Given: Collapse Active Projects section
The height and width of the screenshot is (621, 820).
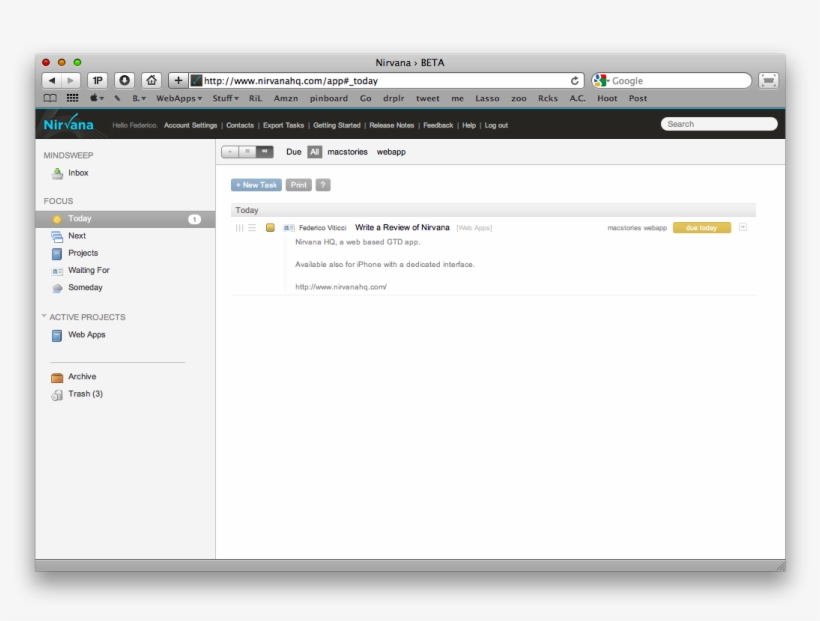Looking at the screenshot, I should coord(44,317).
